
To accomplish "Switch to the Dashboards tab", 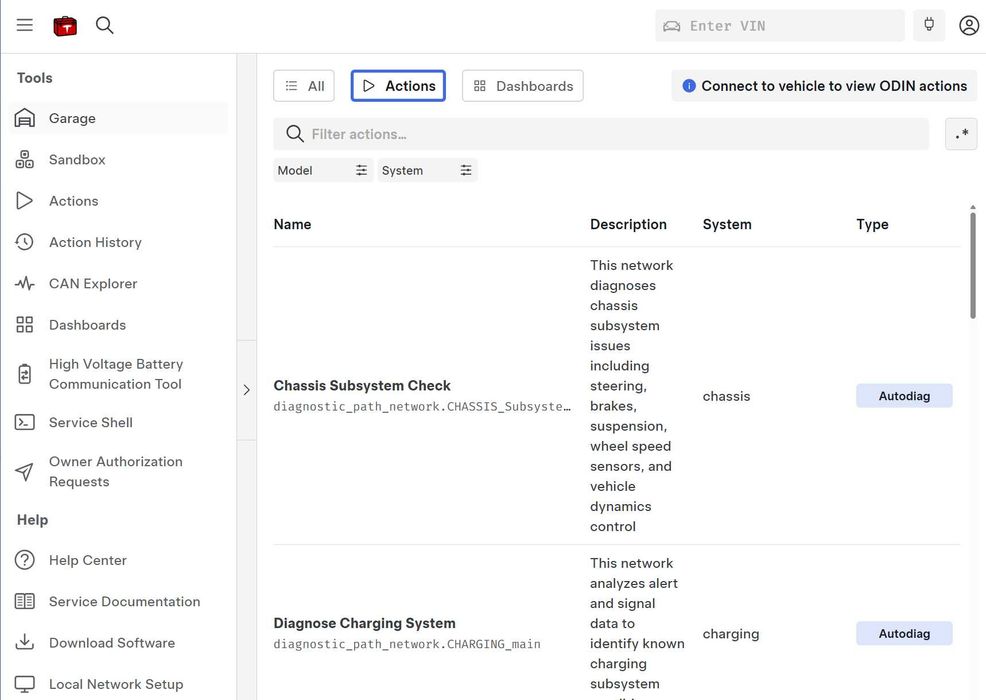I will (x=523, y=86).
